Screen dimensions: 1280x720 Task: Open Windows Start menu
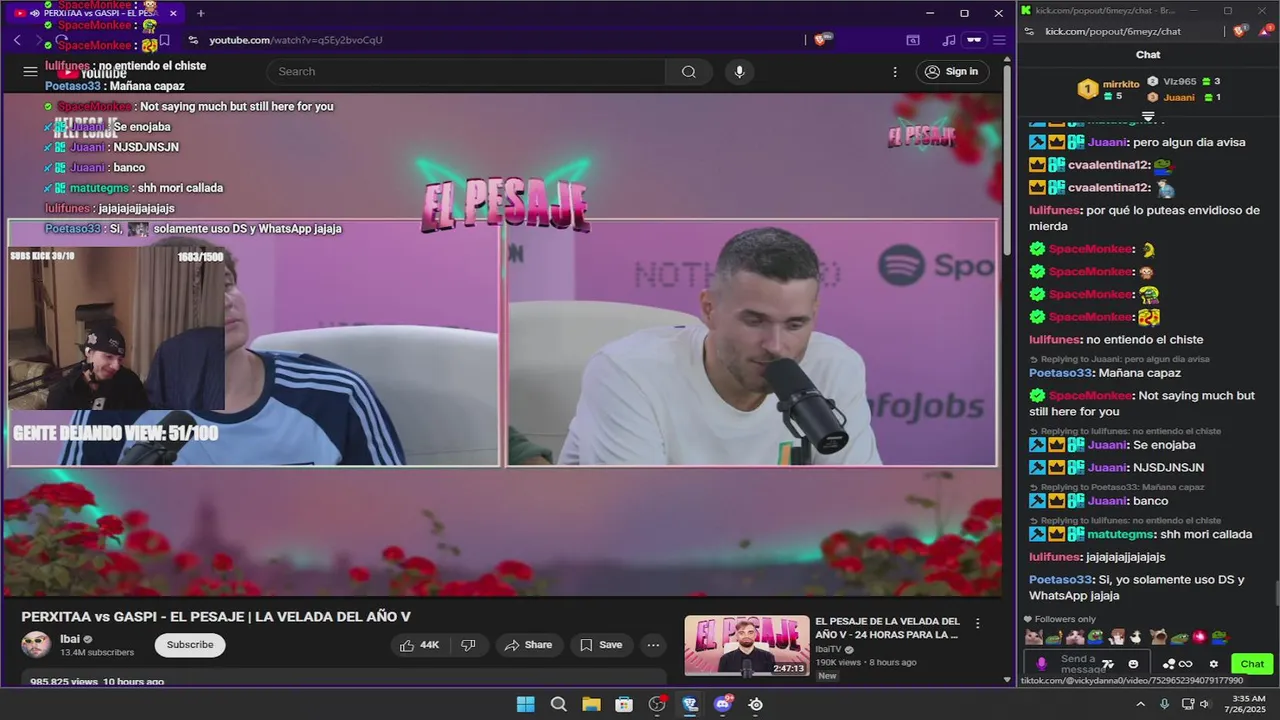click(x=525, y=704)
